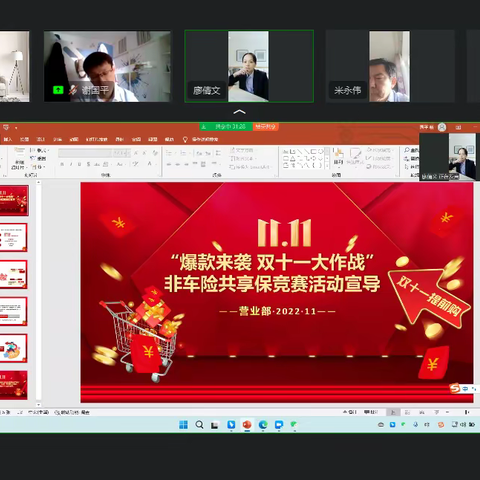Image resolution: width=480 pixels, height=480 pixels.
Task: Open the Drawing group dialog launcher
Action: [x=397, y=175]
